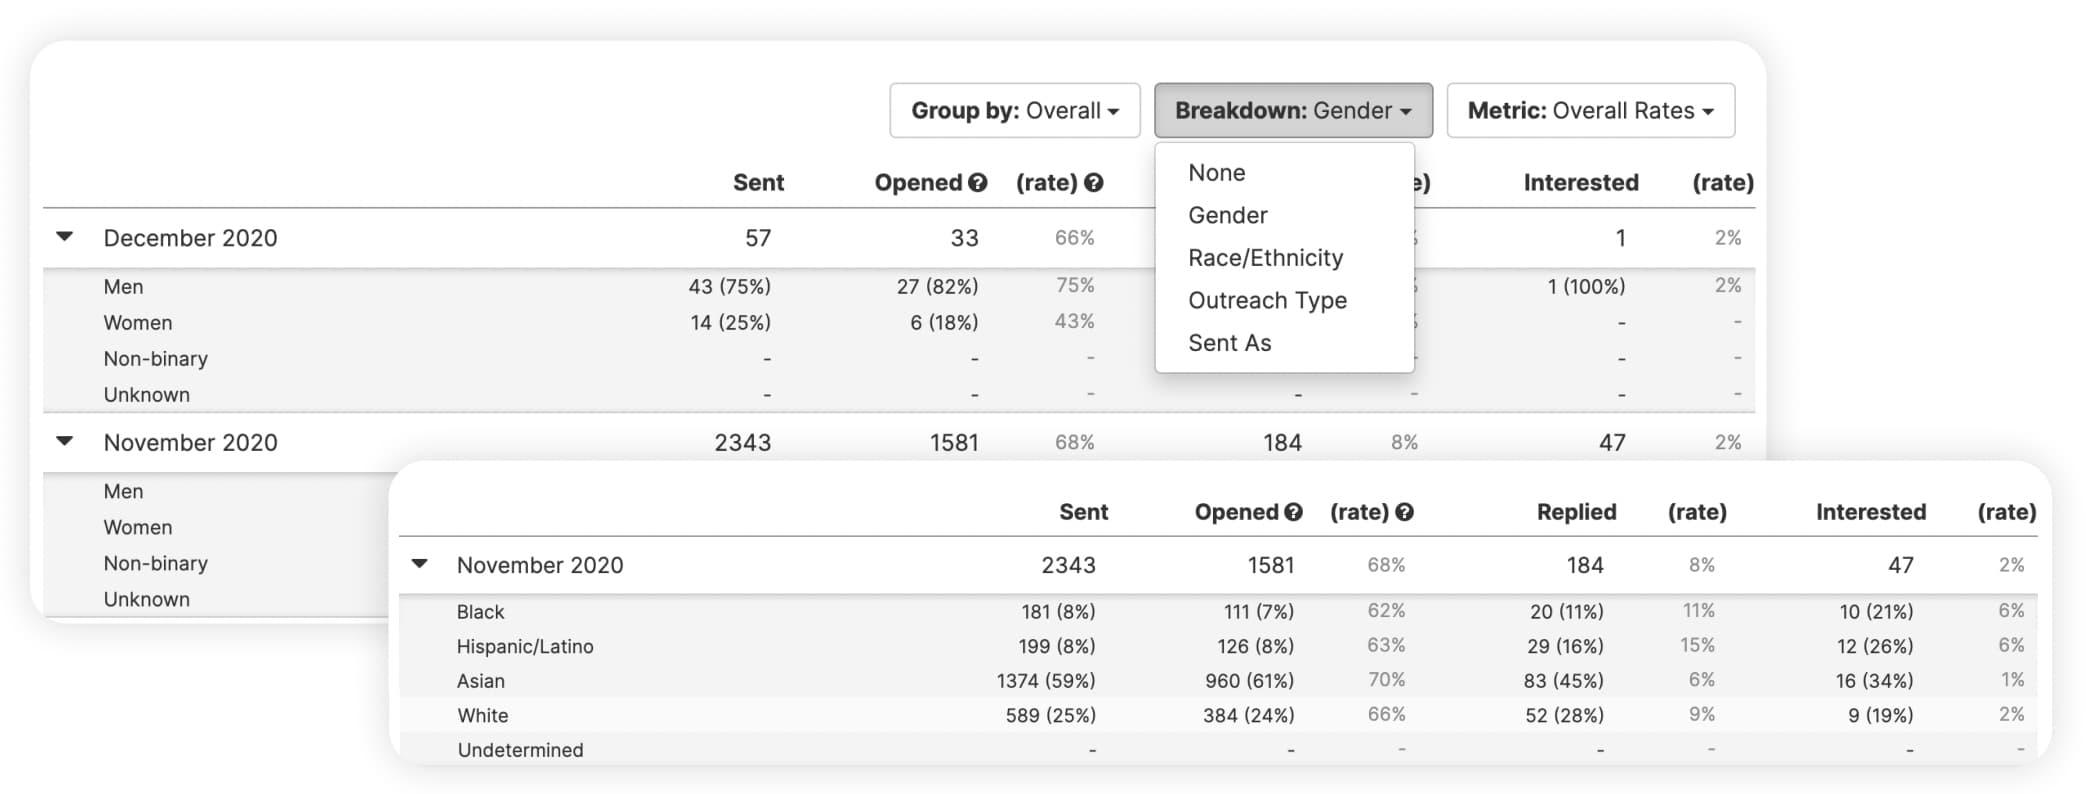Click the caret on the Breakdown control
The image size is (2086, 794).
coord(1405,111)
